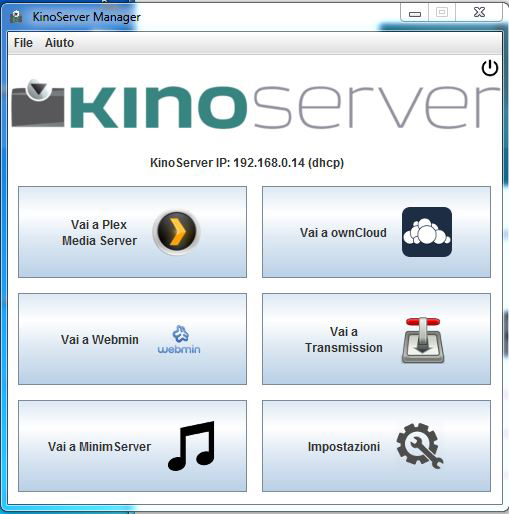Click the black music note icon
Viewport: 509px width, 514px height.
point(192,446)
